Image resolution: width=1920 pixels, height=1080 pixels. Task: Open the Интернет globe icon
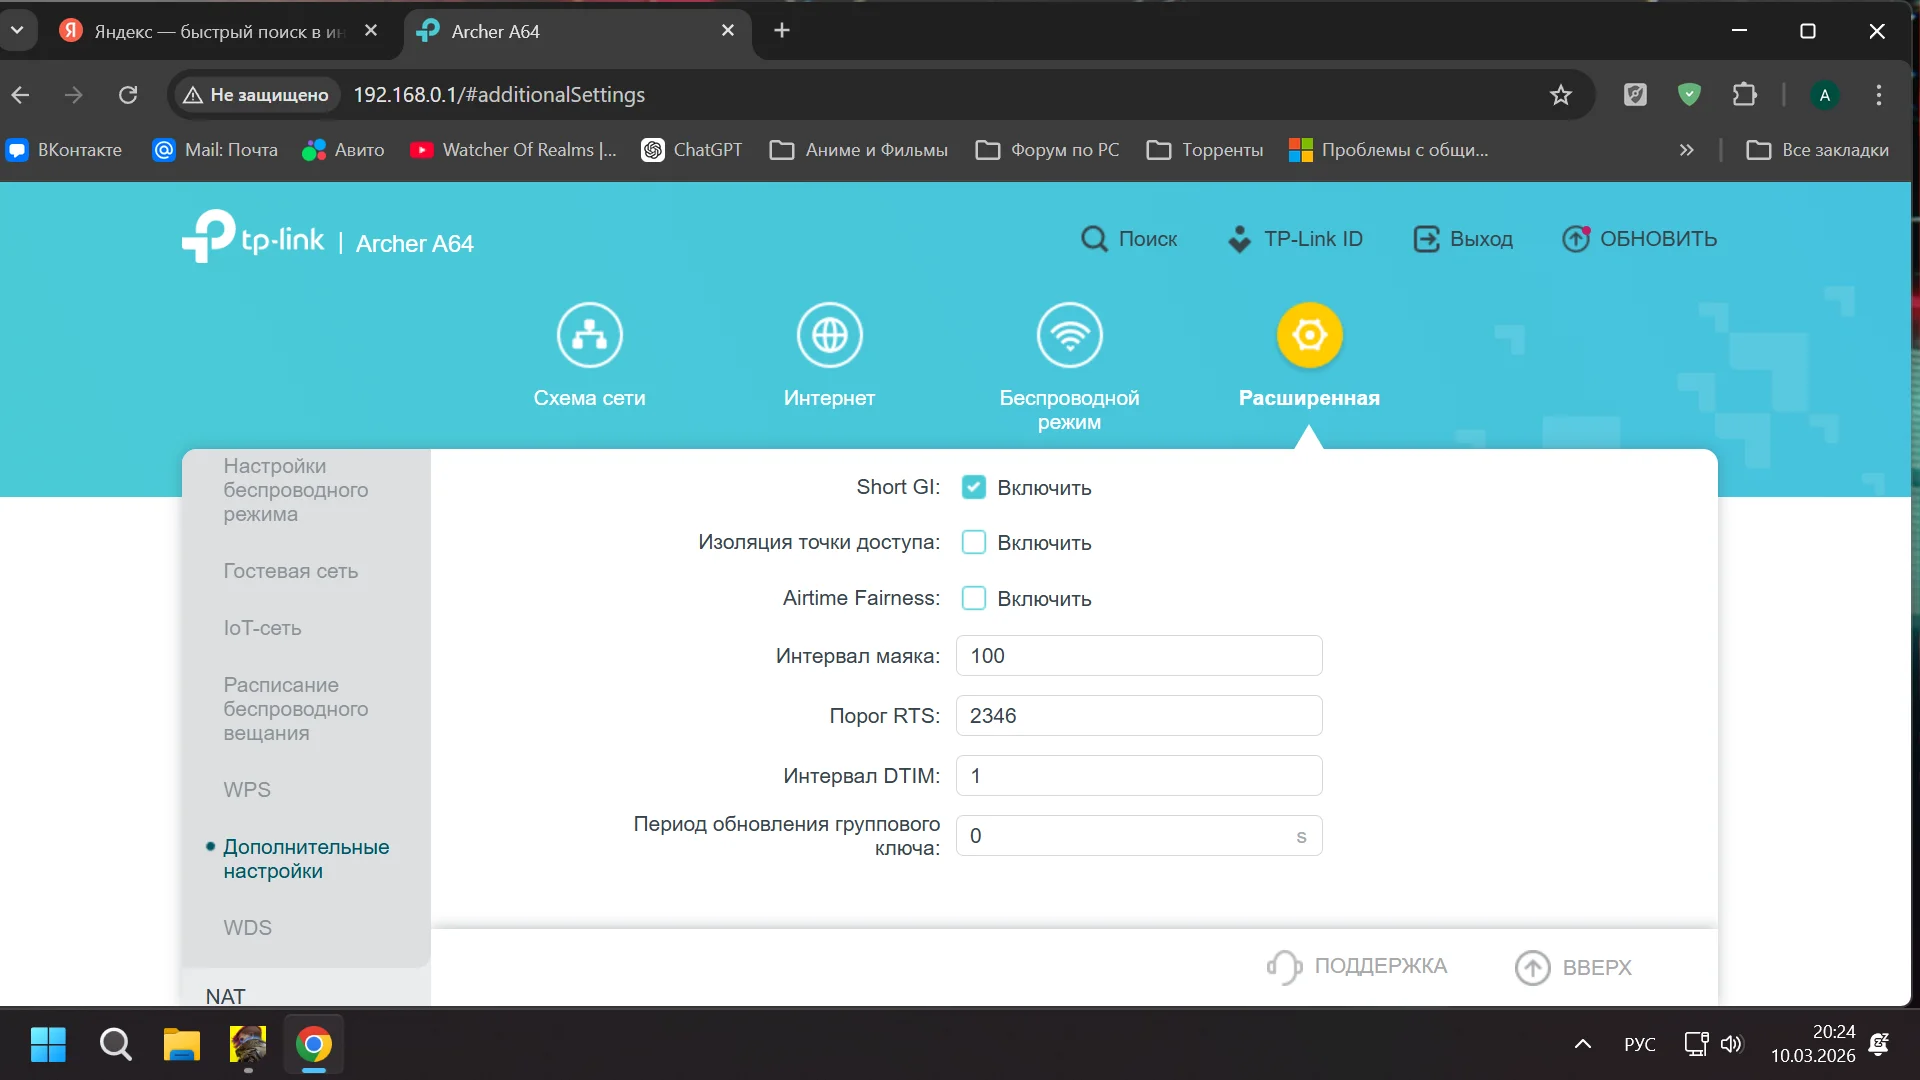(x=829, y=335)
